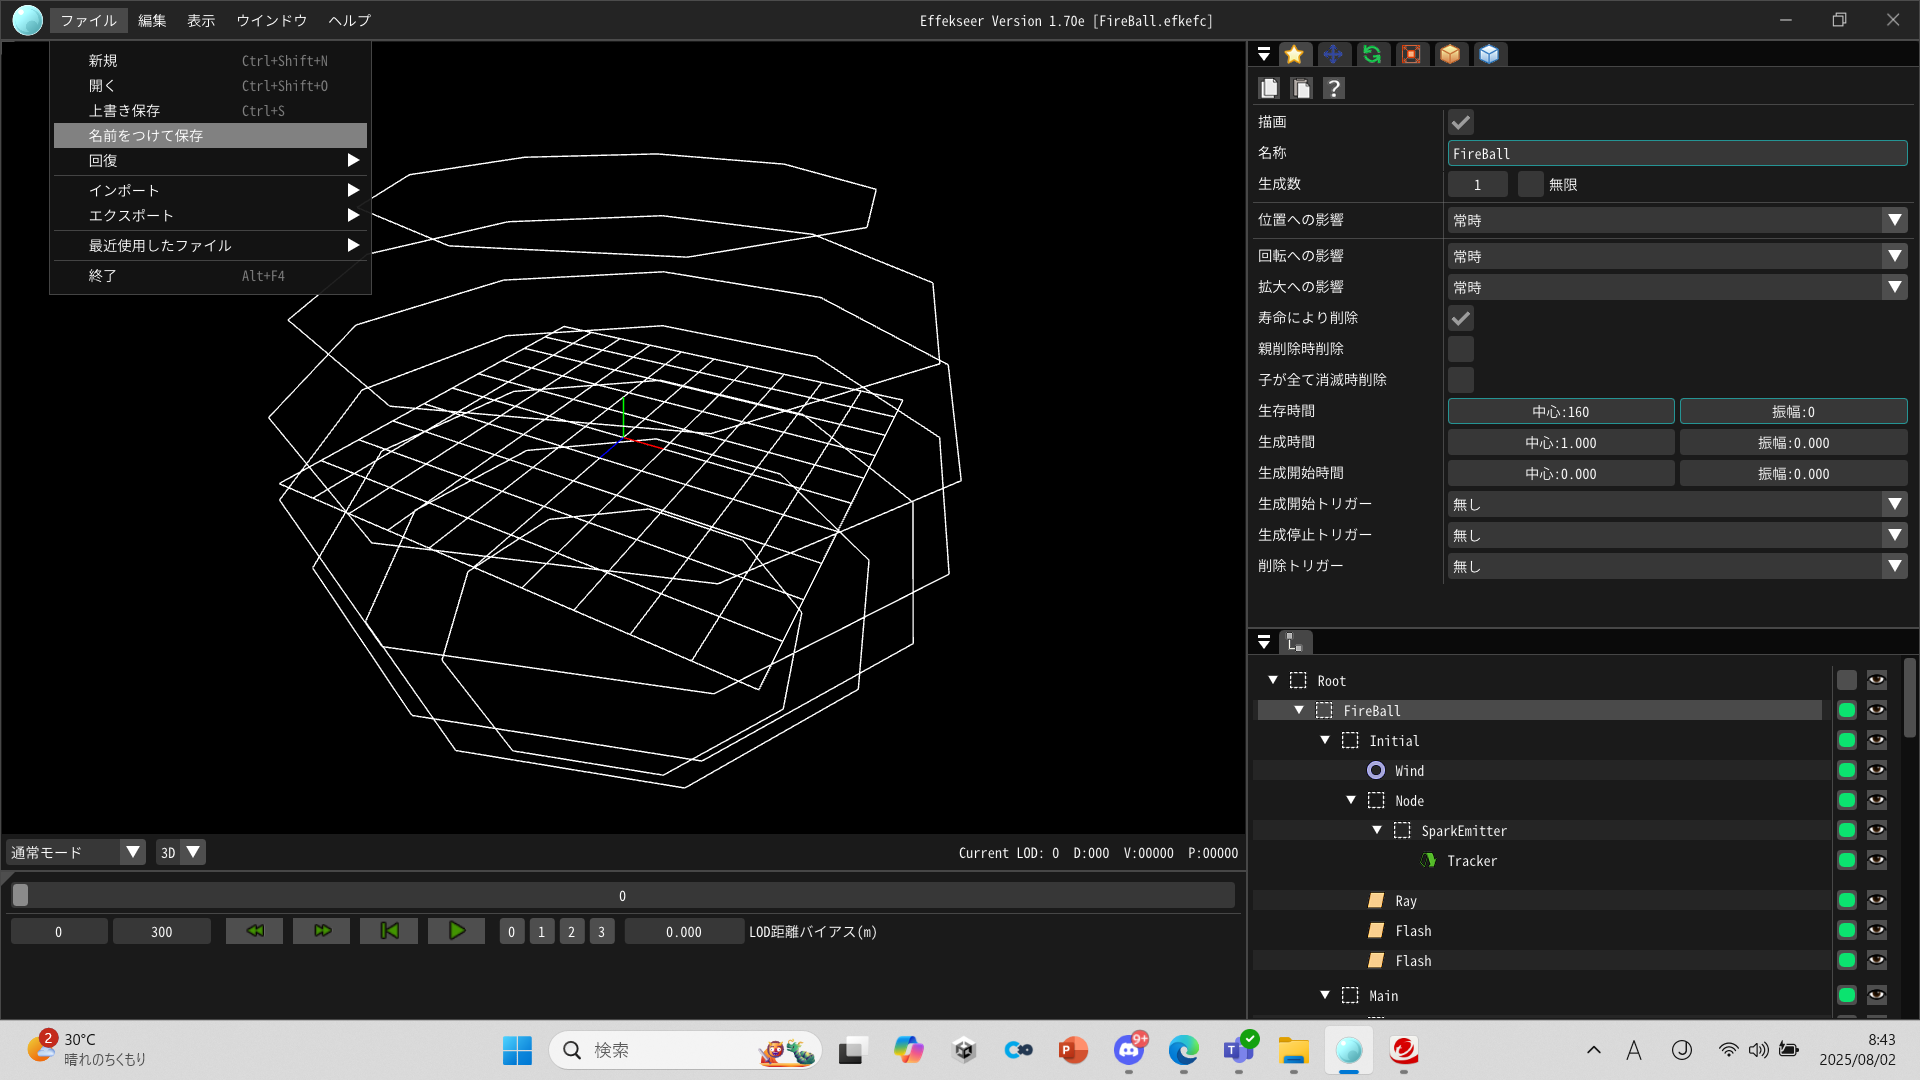Viewport: 1920px width, 1080px height.
Task: Open the green rotation arrows tab
Action: [x=1372, y=54]
